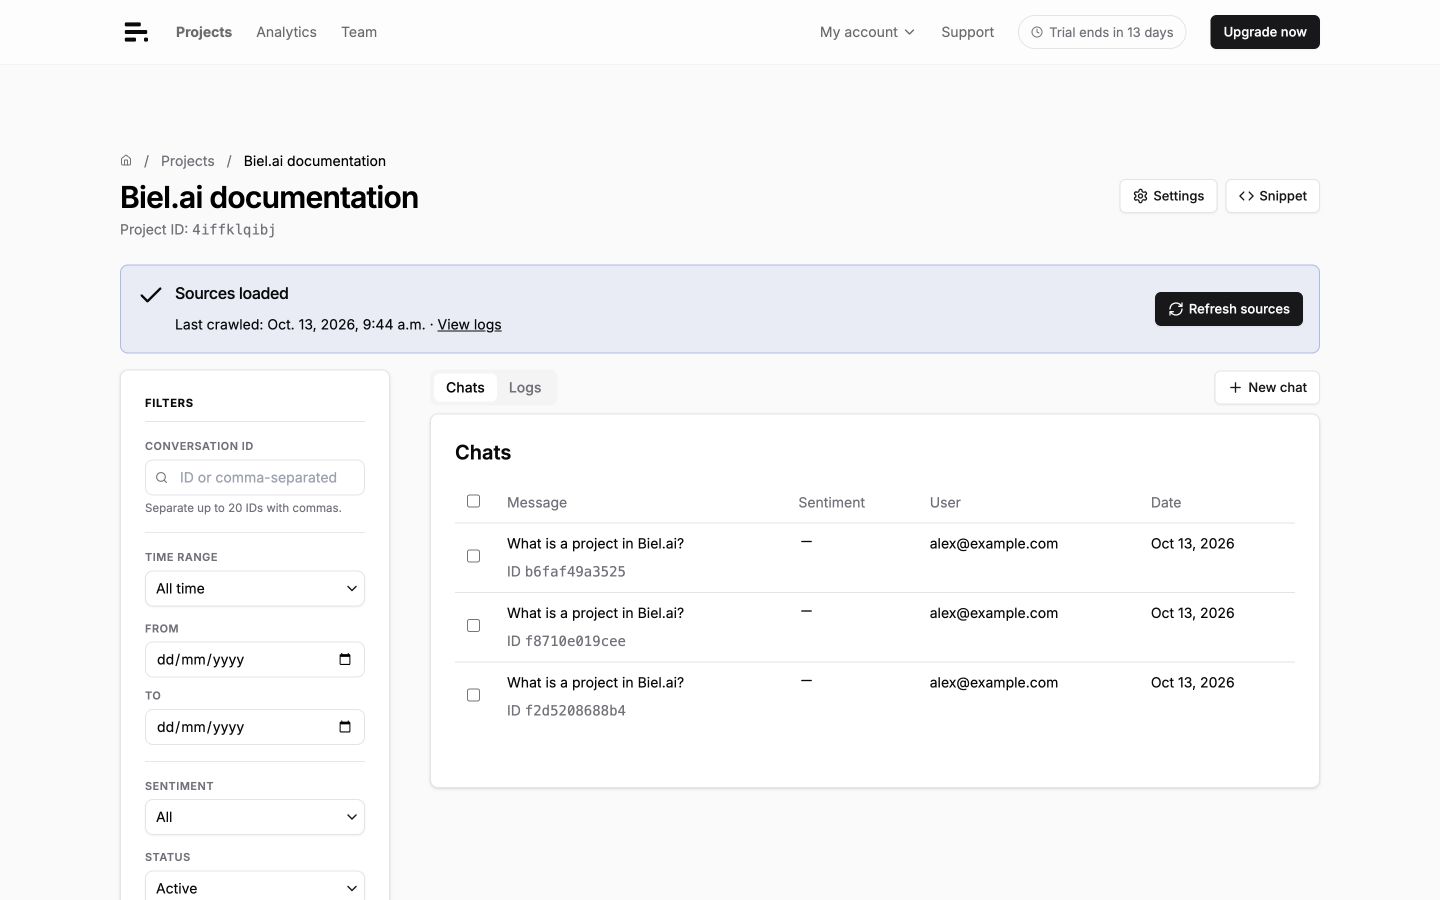Open the Snippet button
Screen dimensions: 1440x900
(1273, 196)
